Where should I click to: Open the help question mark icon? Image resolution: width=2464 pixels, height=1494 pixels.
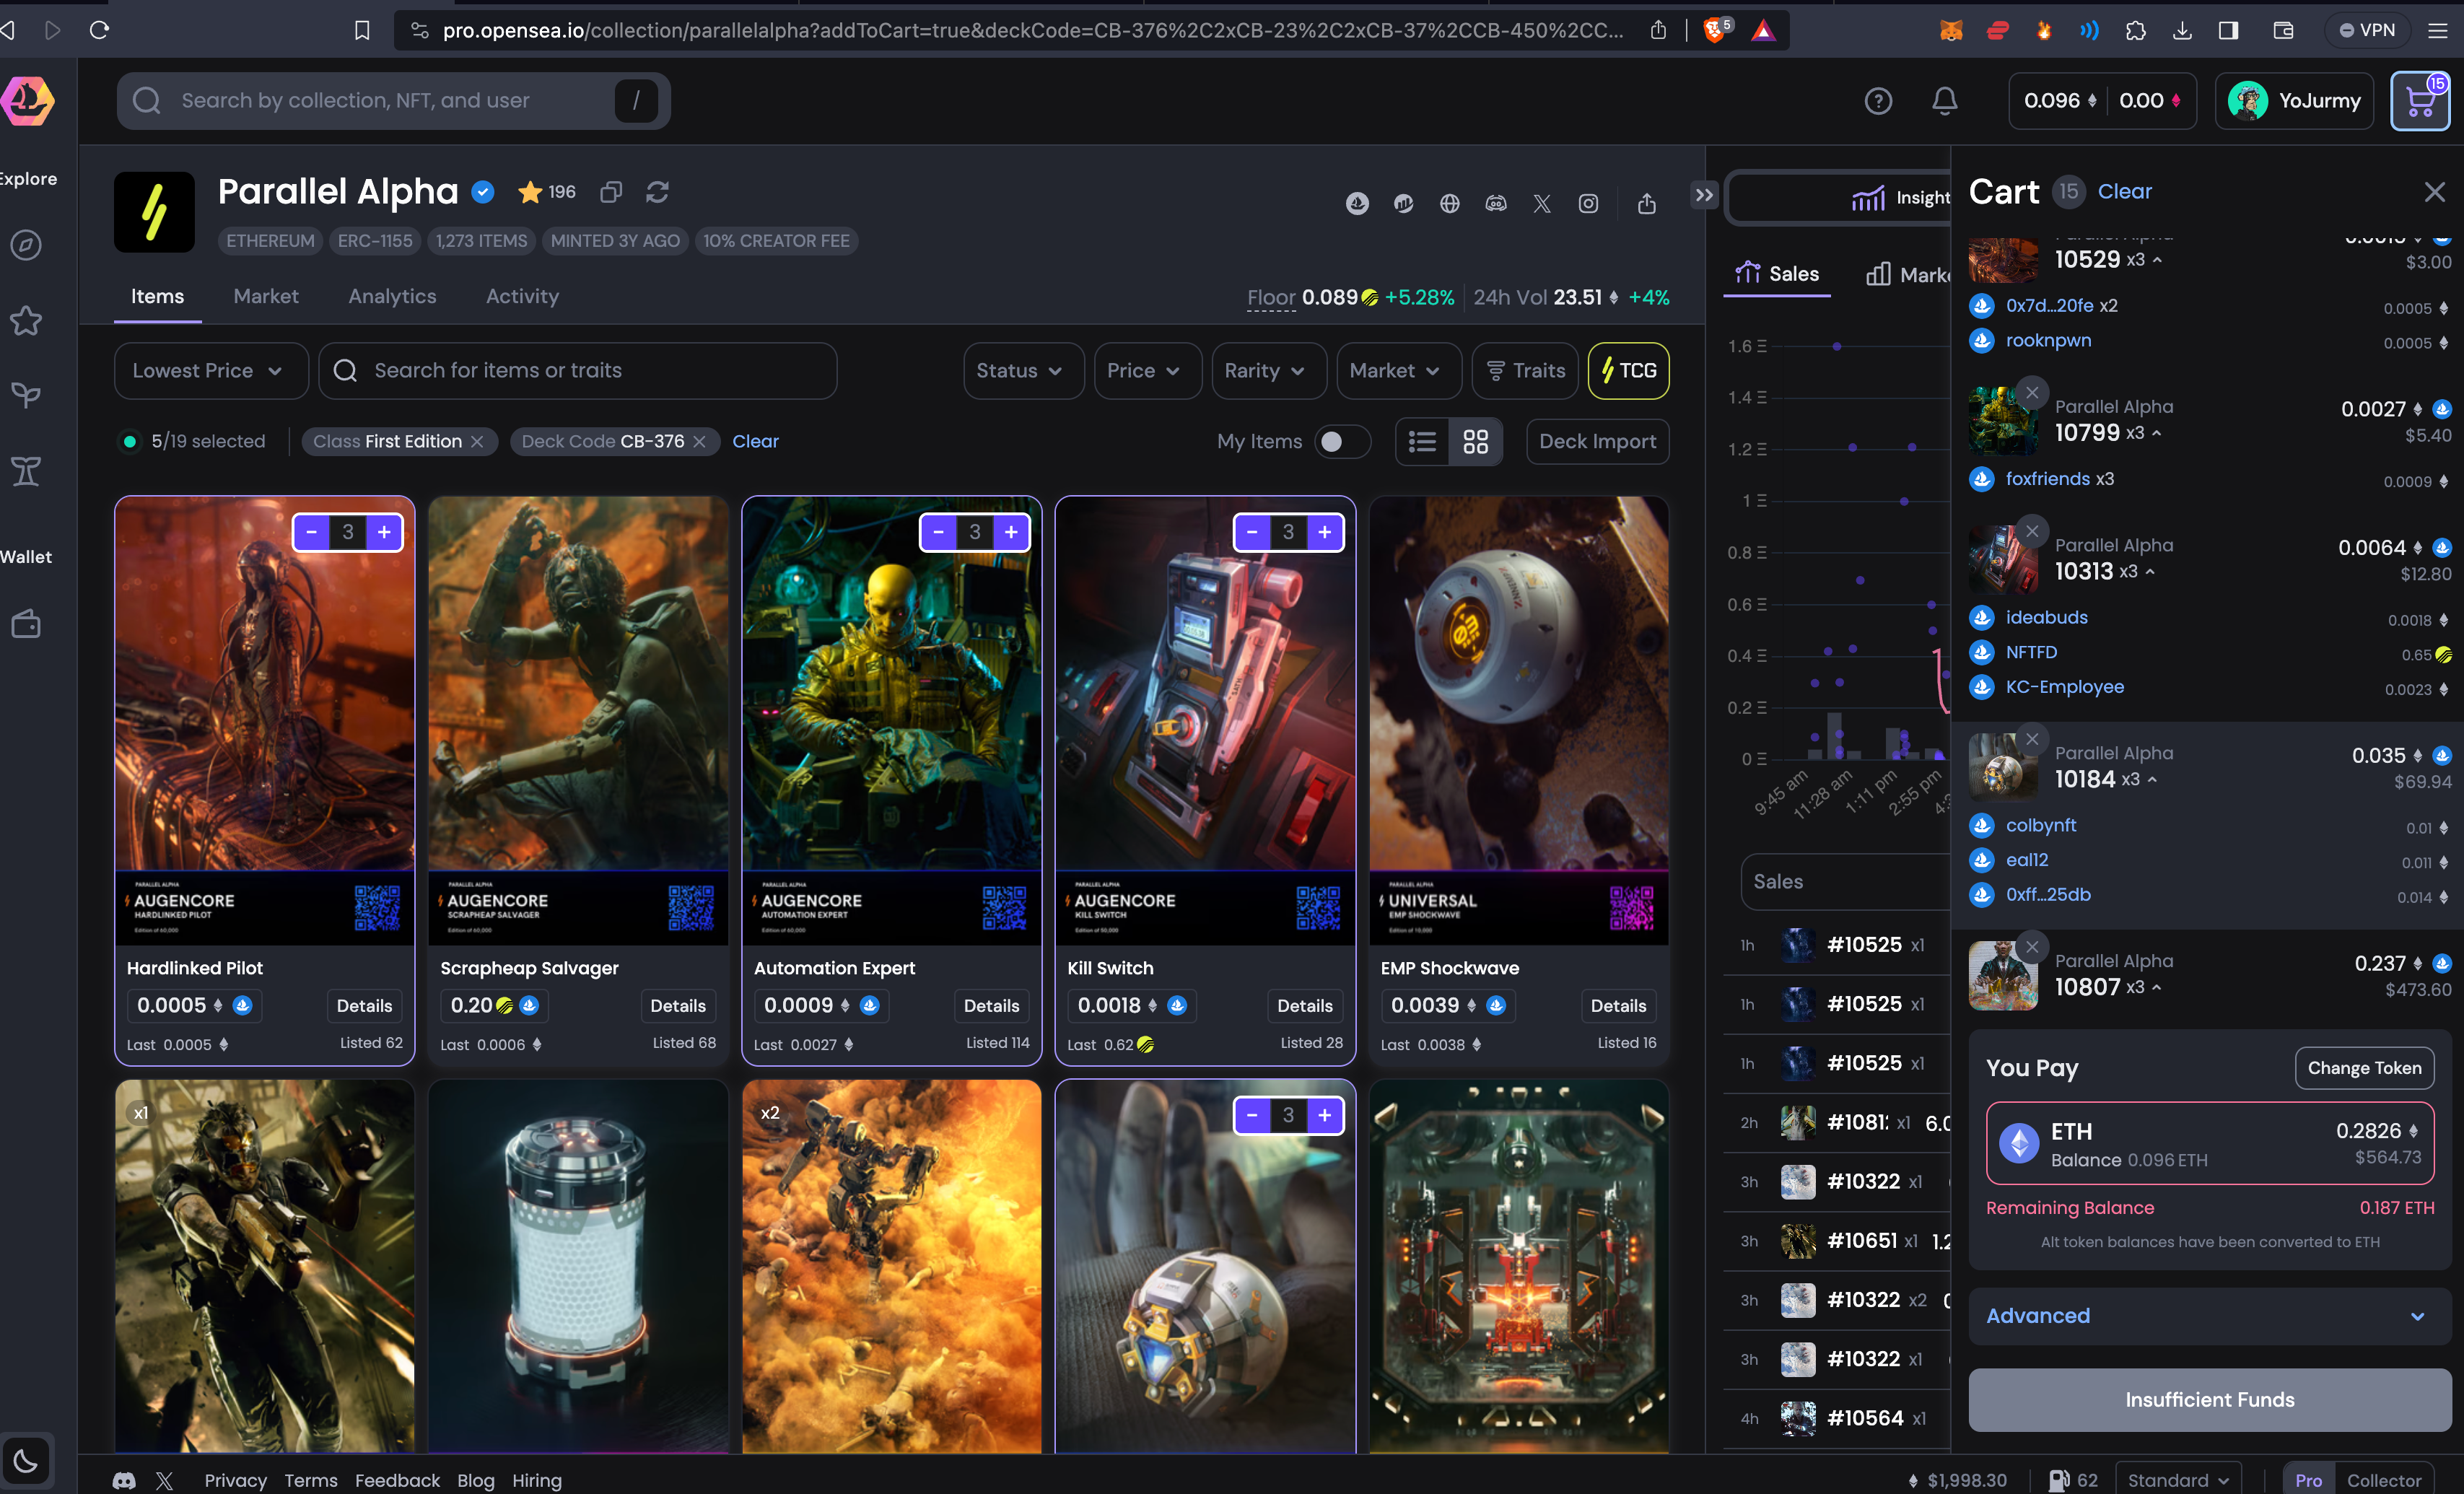coord(1878,101)
